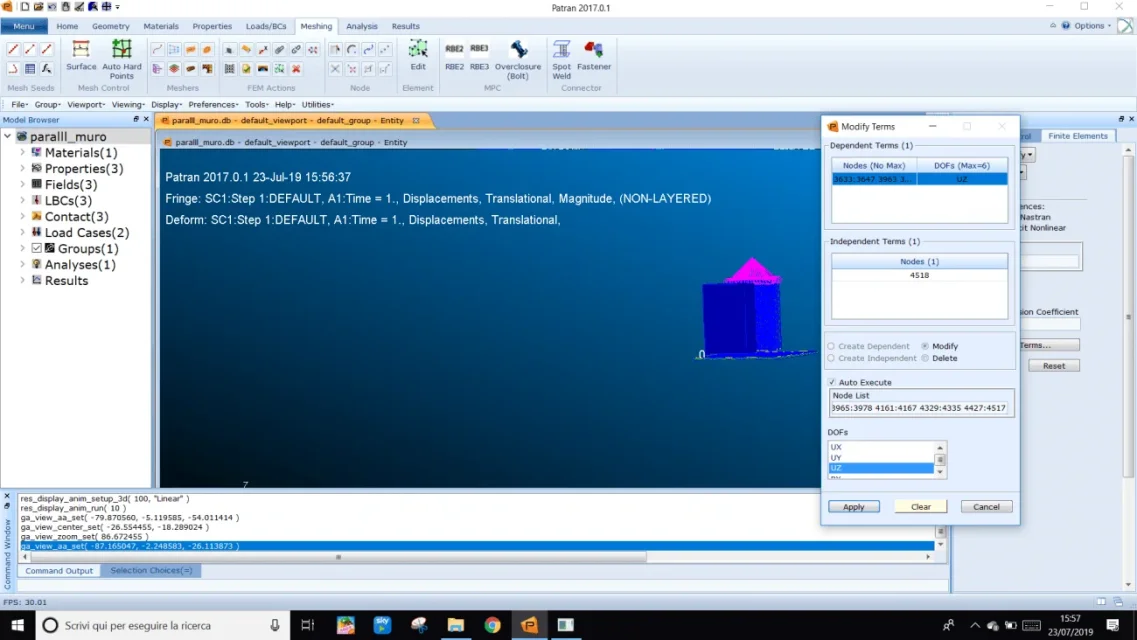
Task: Open the Element Edit tool
Action: point(418,55)
